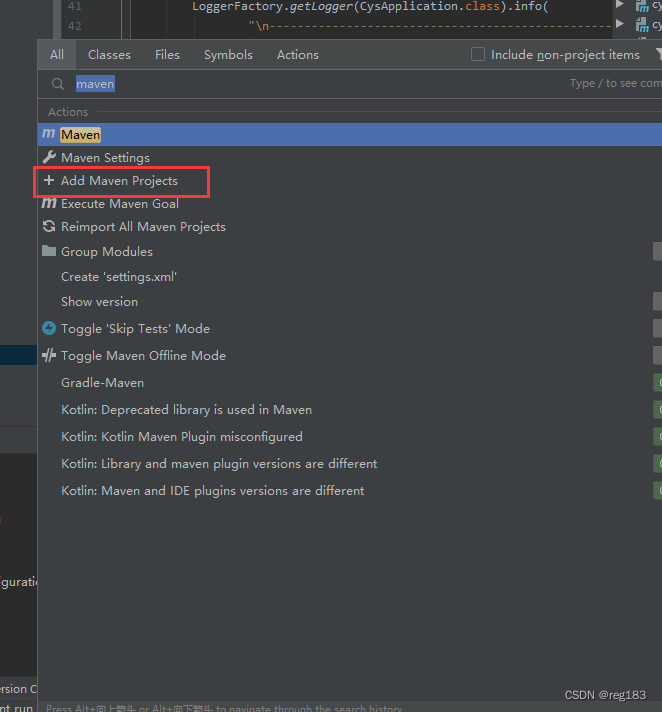Click editor line number 41
Screen dimensions: 662x712
point(74,6)
